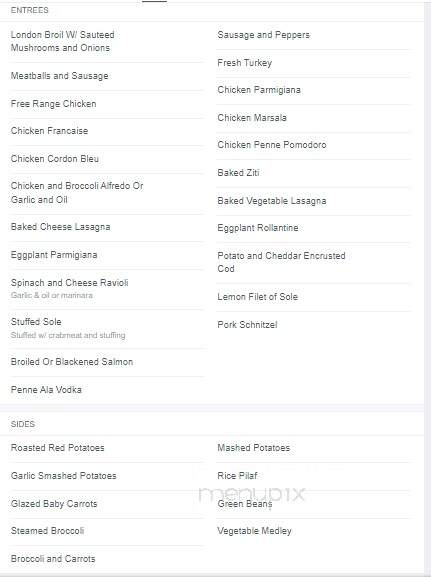This screenshot has height=577, width=431.
Task: Select Chicken Francaise item
Action: click(x=49, y=131)
